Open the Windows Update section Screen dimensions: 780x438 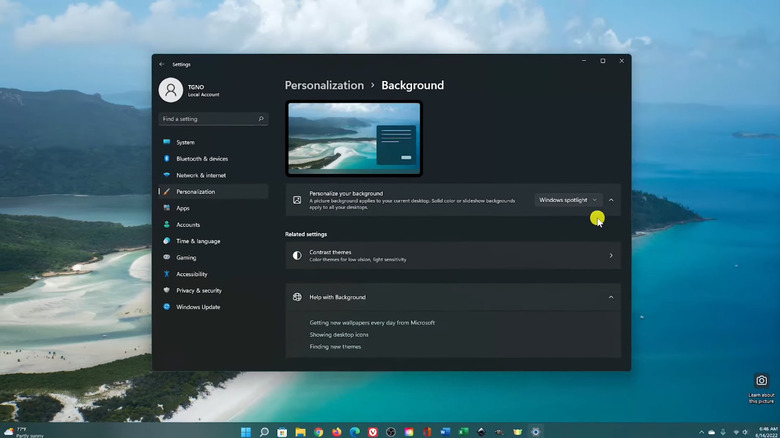pos(198,307)
